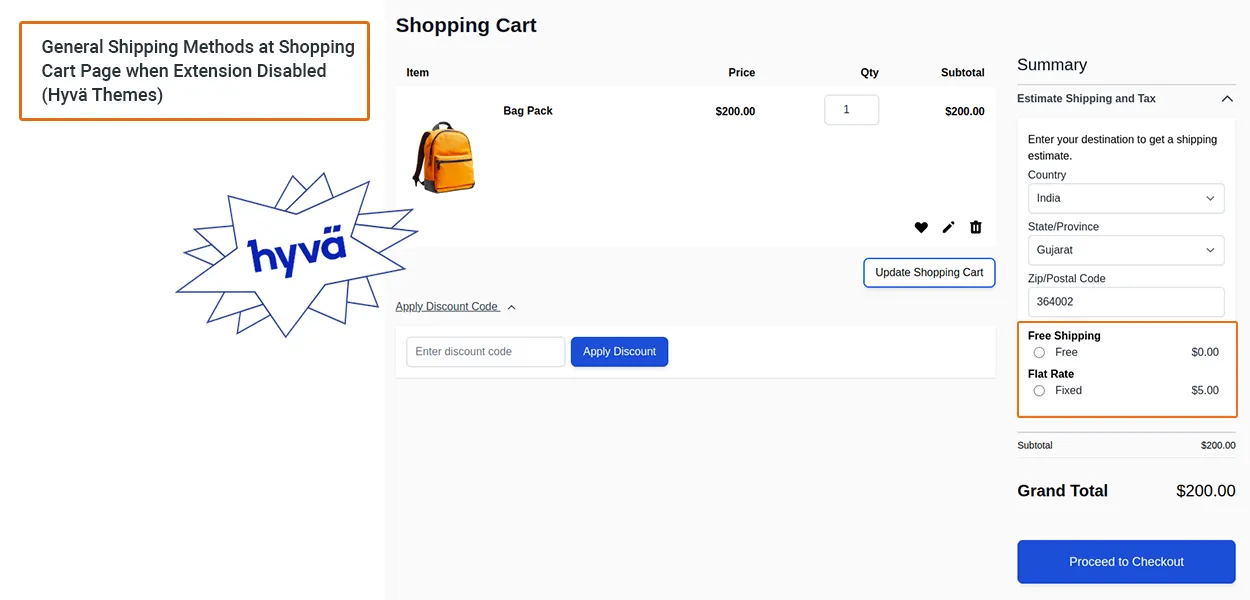The width and height of the screenshot is (1250, 600).
Task: Collapse the Estimate Shipping and Tax section
Action: [x=1227, y=99]
